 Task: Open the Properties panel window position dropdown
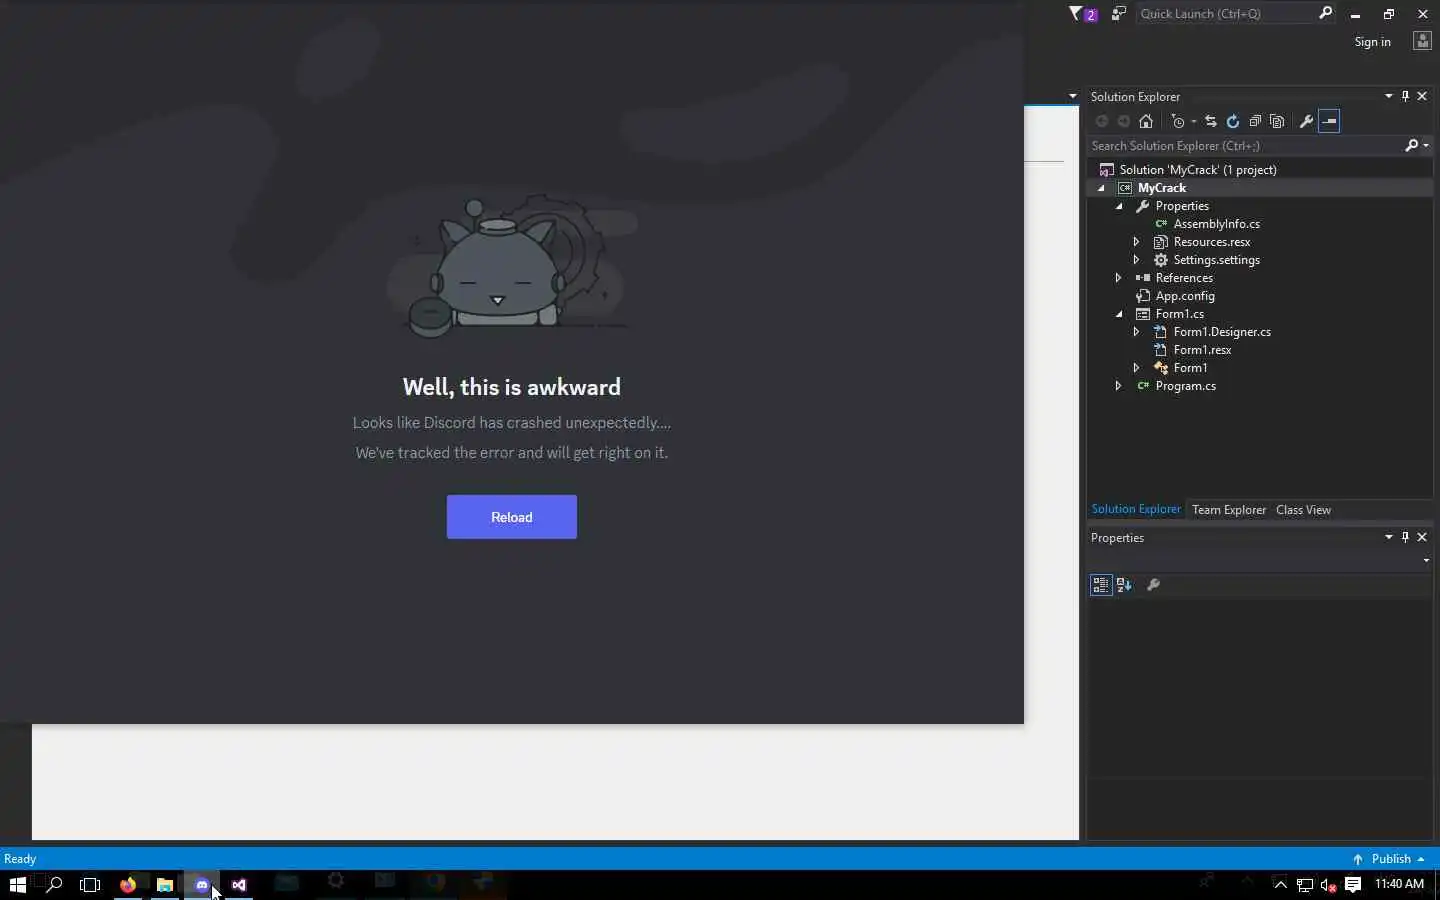(1388, 537)
